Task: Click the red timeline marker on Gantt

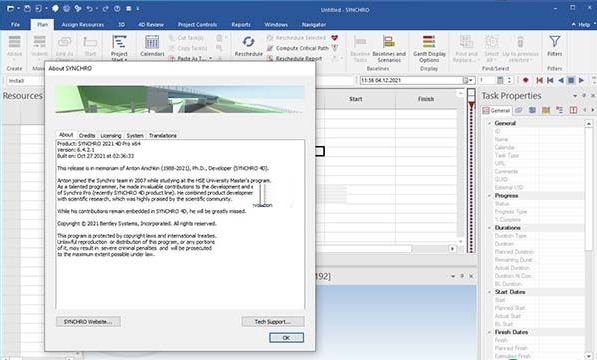Action: click(x=471, y=105)
